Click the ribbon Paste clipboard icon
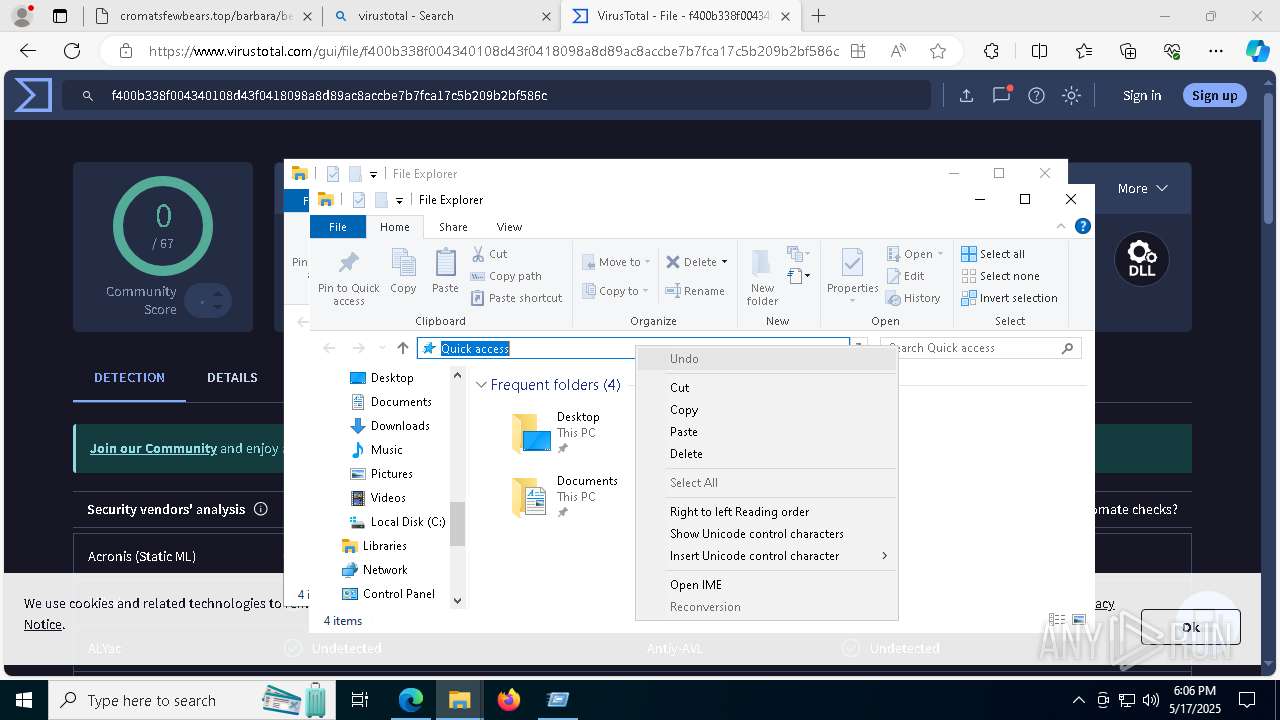This screenshot has width=1280, height=720. click(445, 271)
